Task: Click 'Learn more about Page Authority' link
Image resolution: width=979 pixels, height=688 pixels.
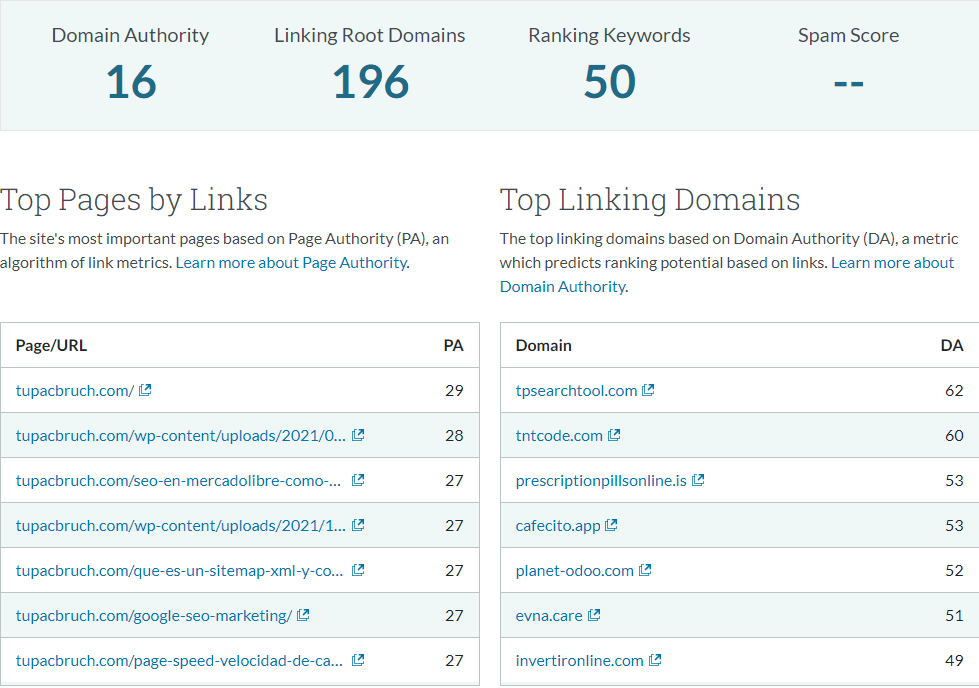Action: [x=291, y=263]
